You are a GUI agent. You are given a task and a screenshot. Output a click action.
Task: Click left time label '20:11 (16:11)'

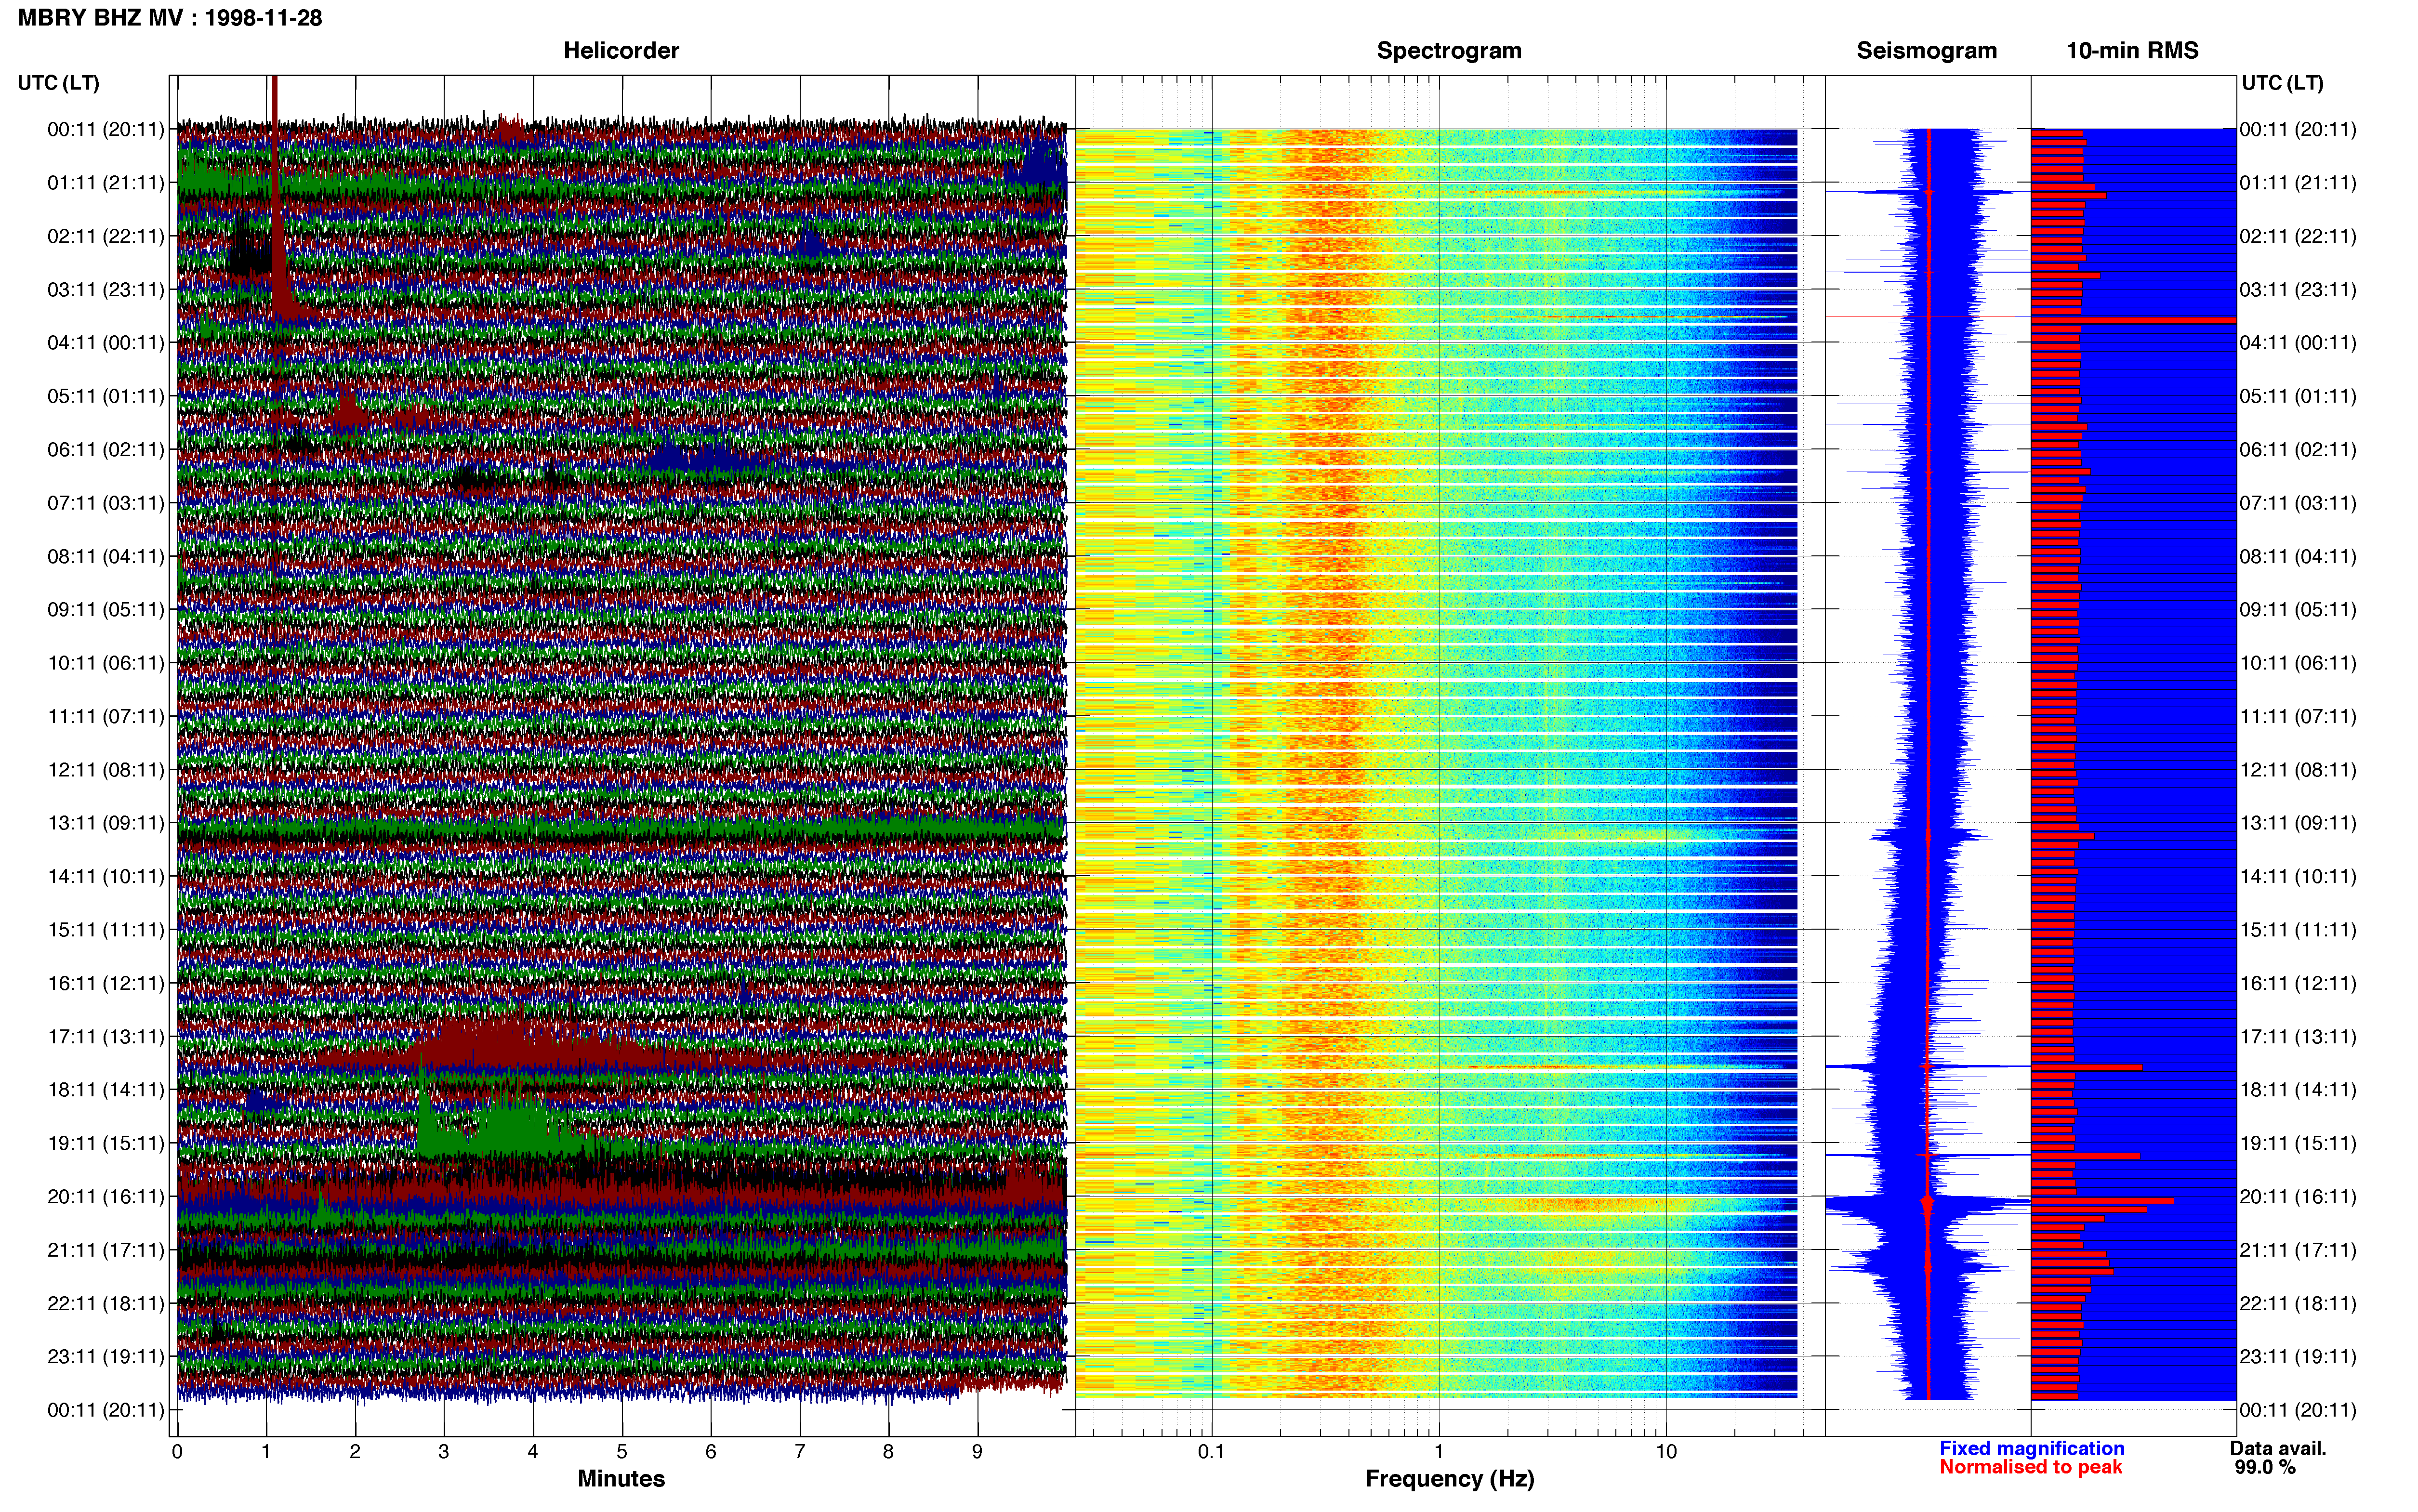coord(106,1197)
